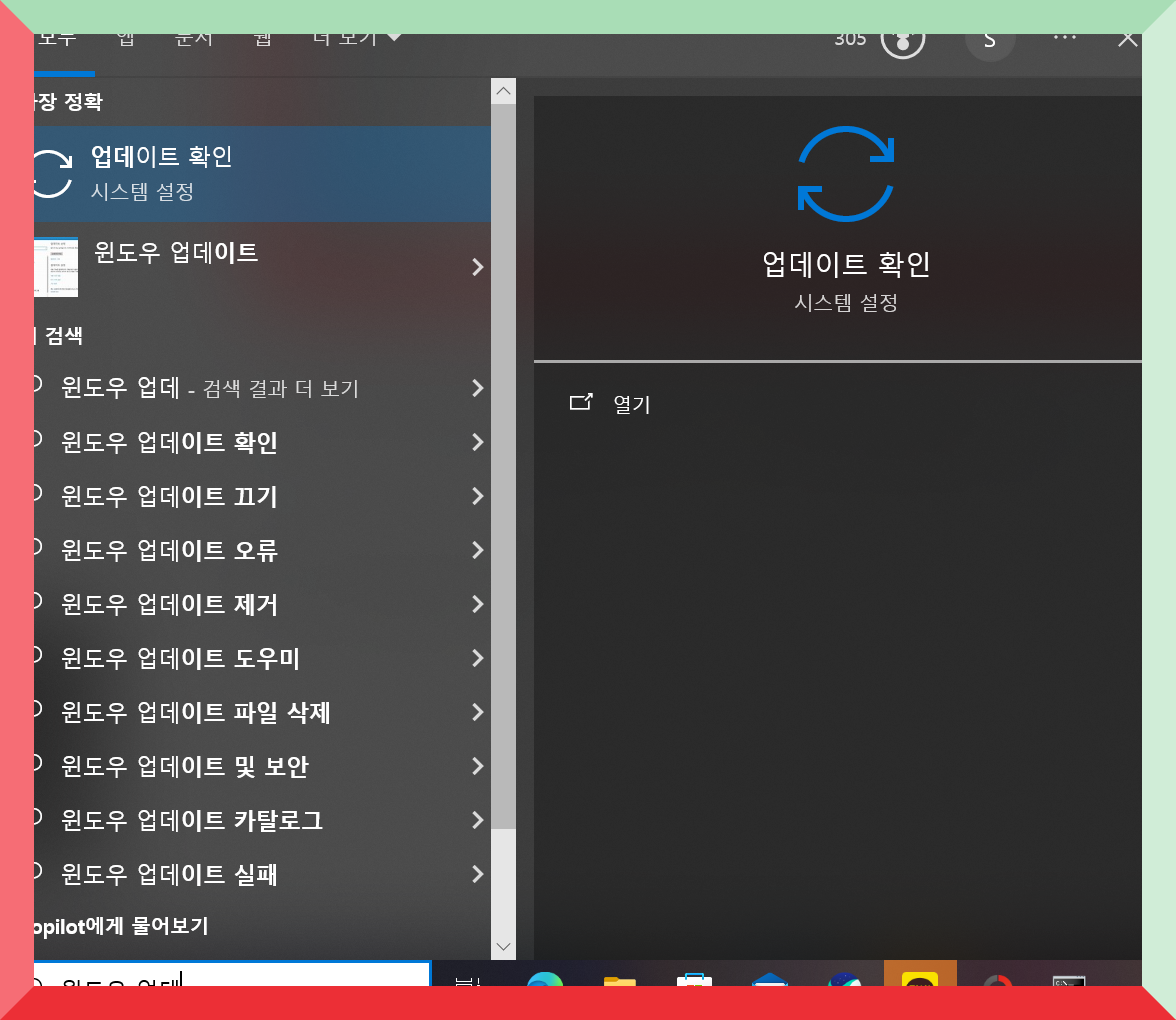Screen dimensions: 1176x1020
Task: Switch to the 문서 search tab
Action: pyautogui.click(x=194, y=40)
